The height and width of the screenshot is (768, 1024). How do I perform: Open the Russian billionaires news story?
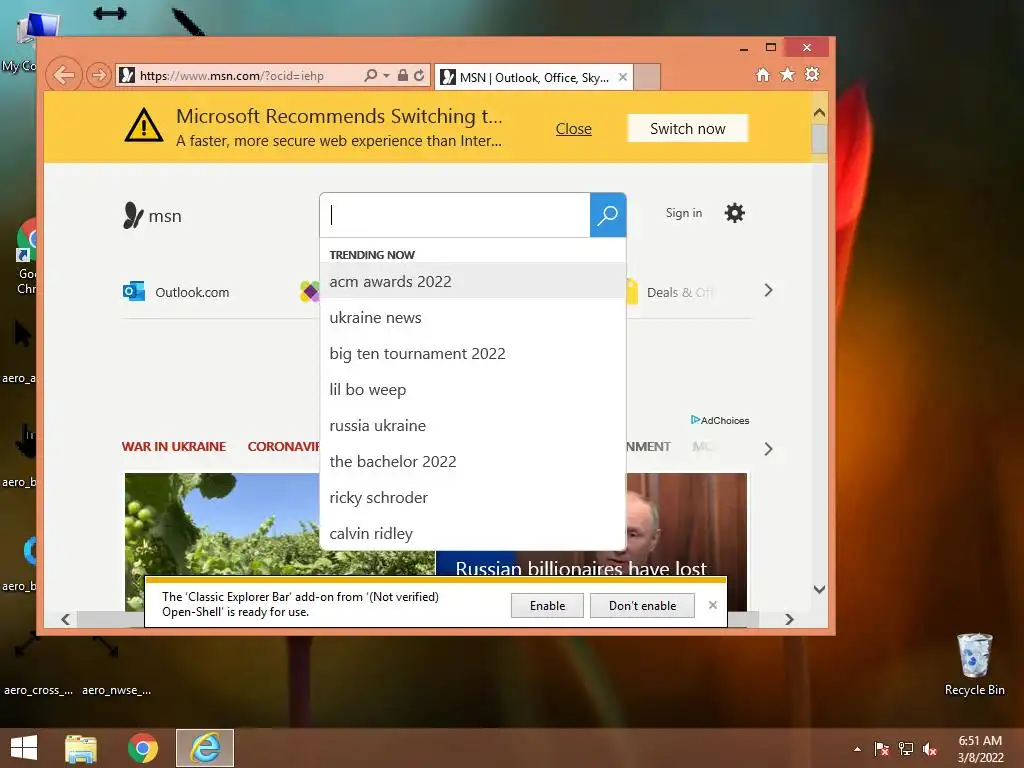click(x=581, y=568)
